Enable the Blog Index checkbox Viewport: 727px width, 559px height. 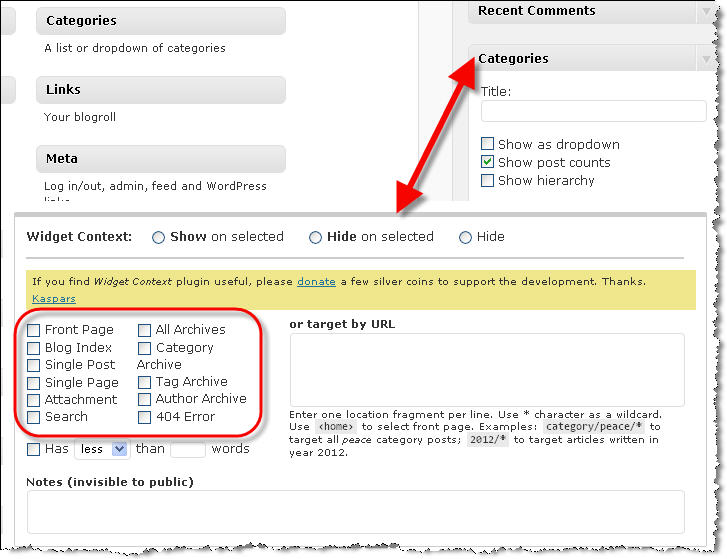pos(33,348)
